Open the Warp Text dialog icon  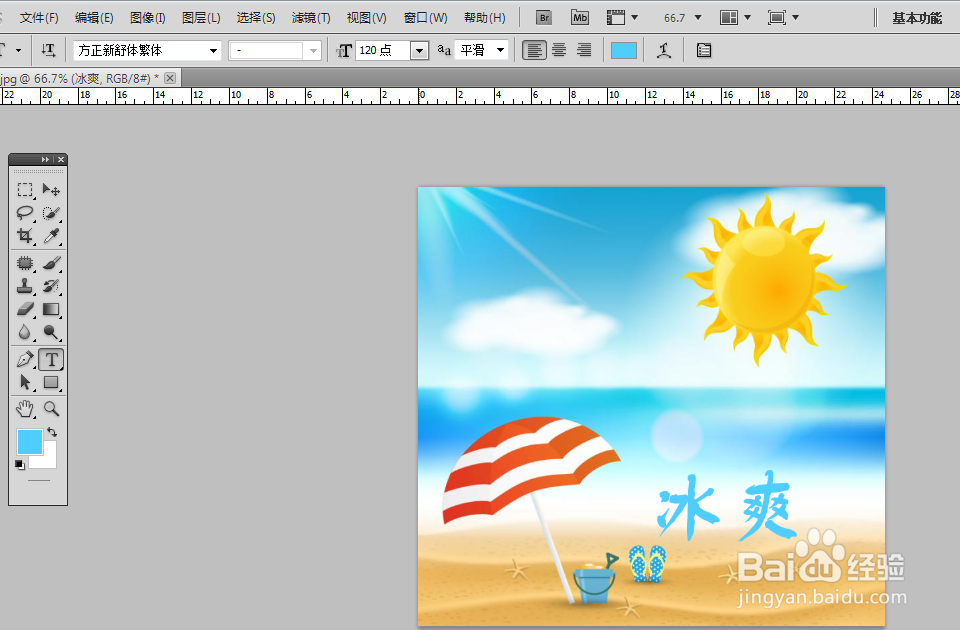(x=664, y=50)
